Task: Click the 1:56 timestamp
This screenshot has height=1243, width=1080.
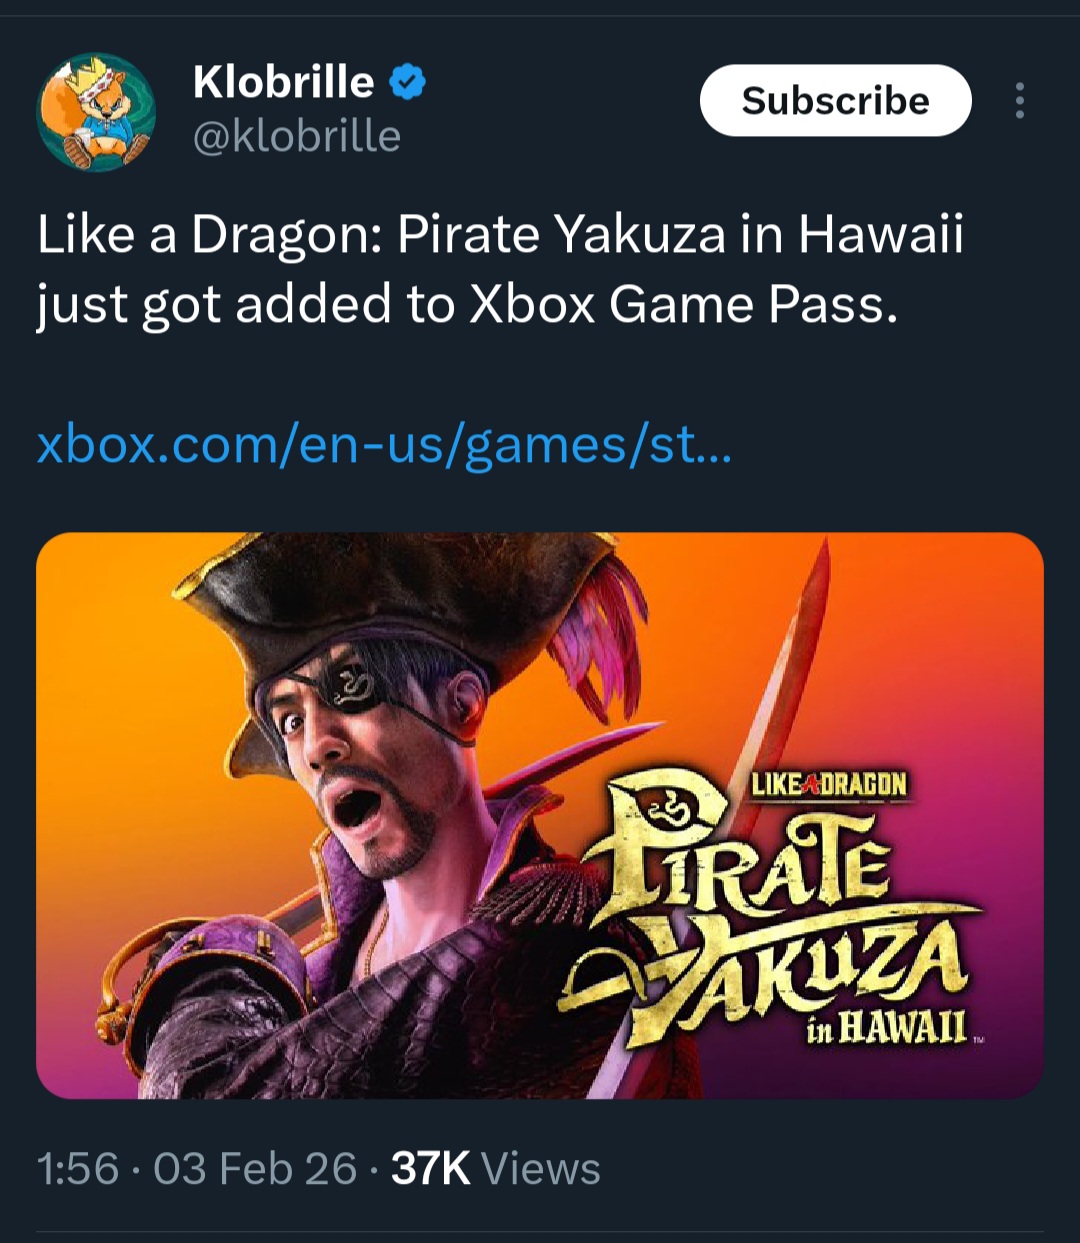Action: point(77,1168)
